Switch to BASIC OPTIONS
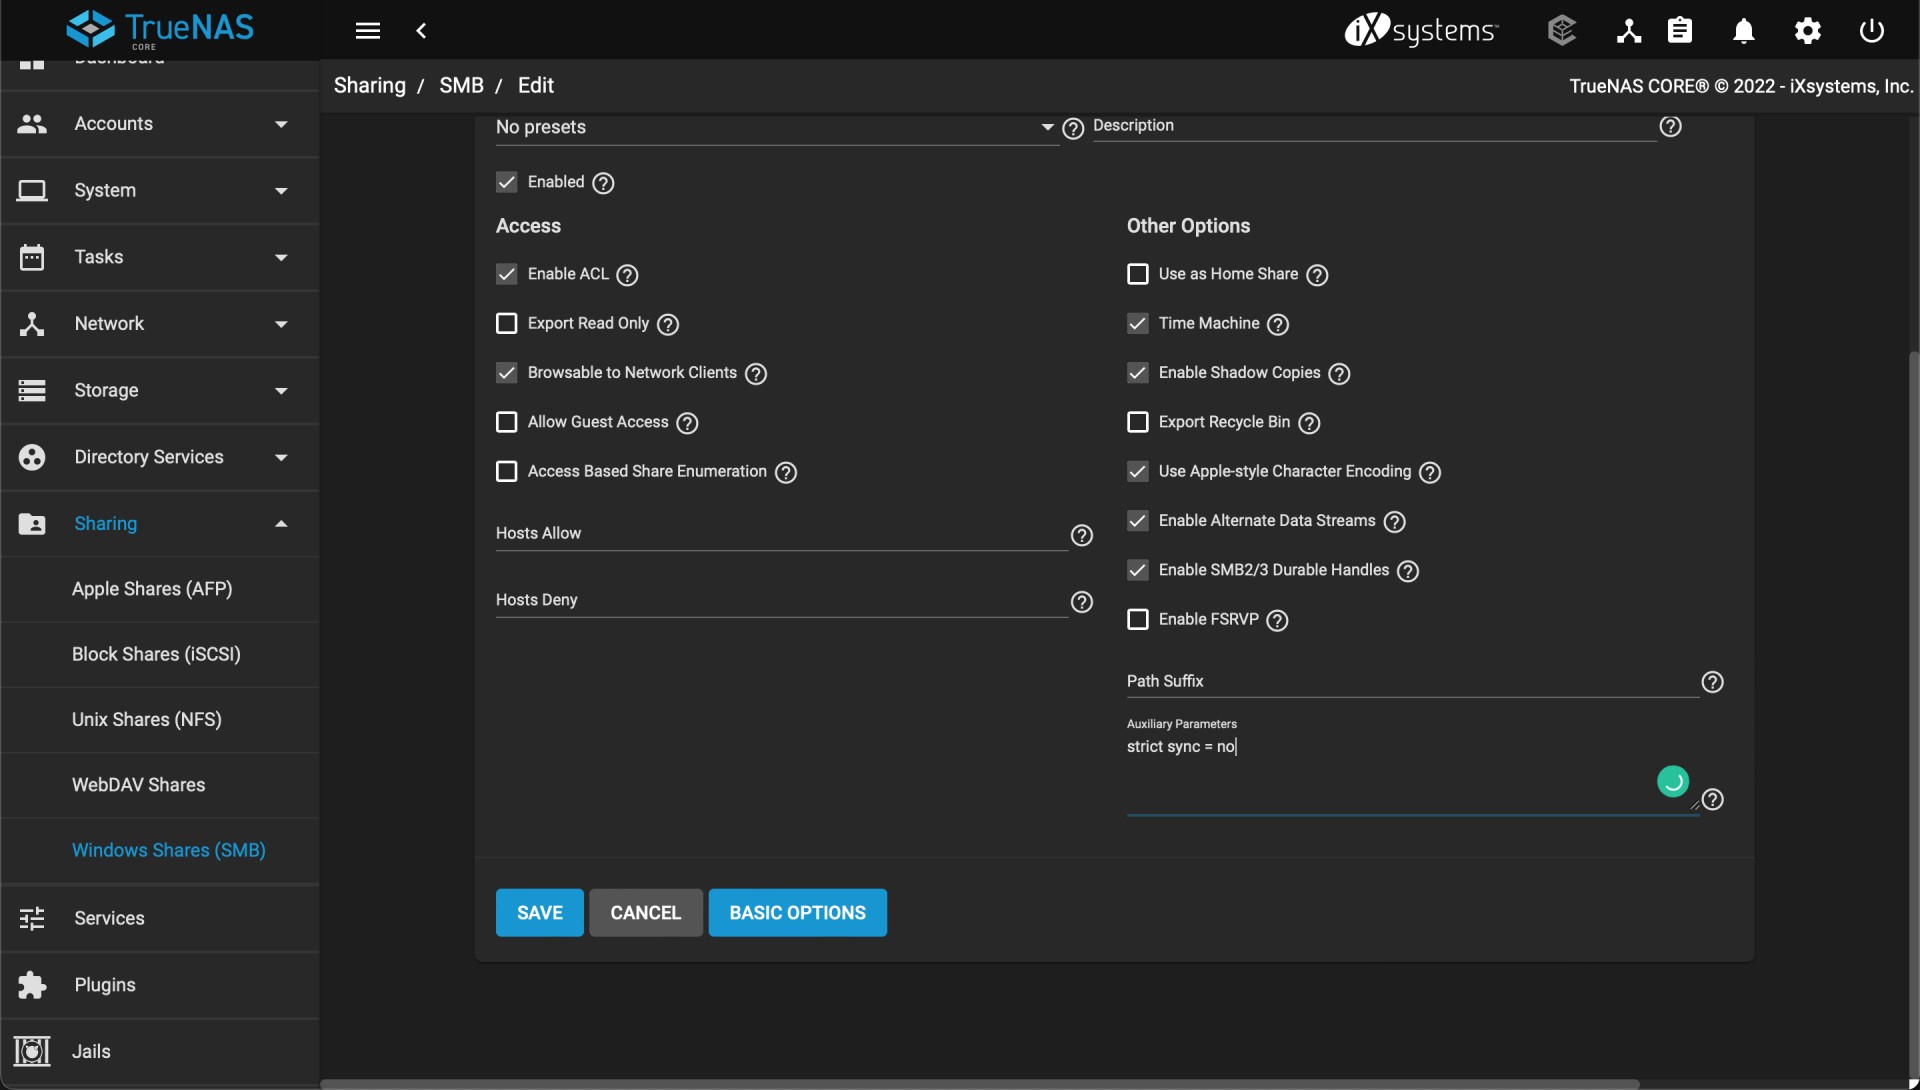The height and width of the screenshot is (1090, 1920). click(797, 912)
